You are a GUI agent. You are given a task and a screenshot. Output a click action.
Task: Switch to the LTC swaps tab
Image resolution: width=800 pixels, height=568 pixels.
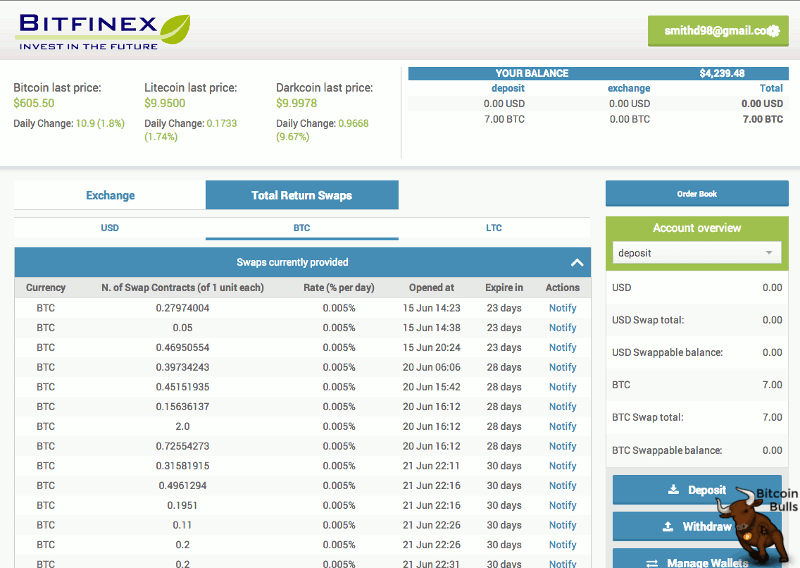[494, 228]
